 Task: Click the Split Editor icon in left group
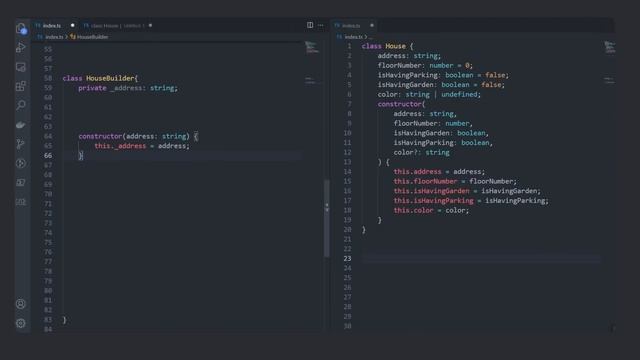pos(310,25)
